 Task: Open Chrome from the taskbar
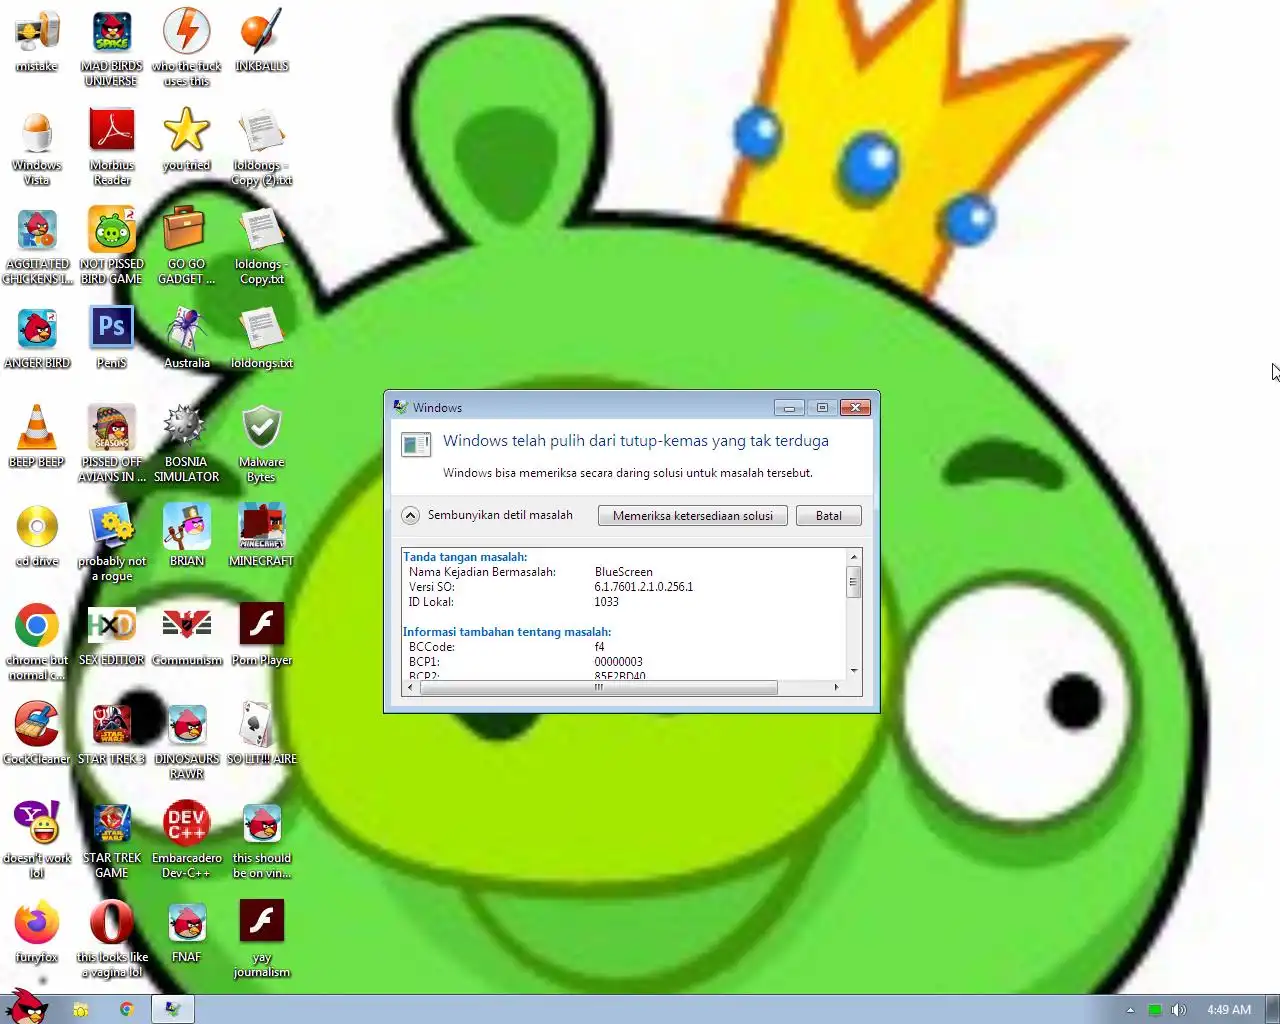coord(127,1010)
